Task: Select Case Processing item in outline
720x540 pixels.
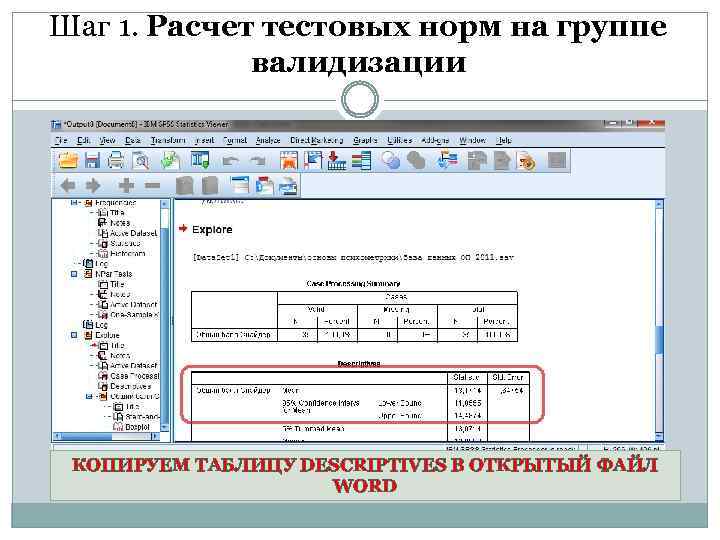Action: click(x=135, y=376)
